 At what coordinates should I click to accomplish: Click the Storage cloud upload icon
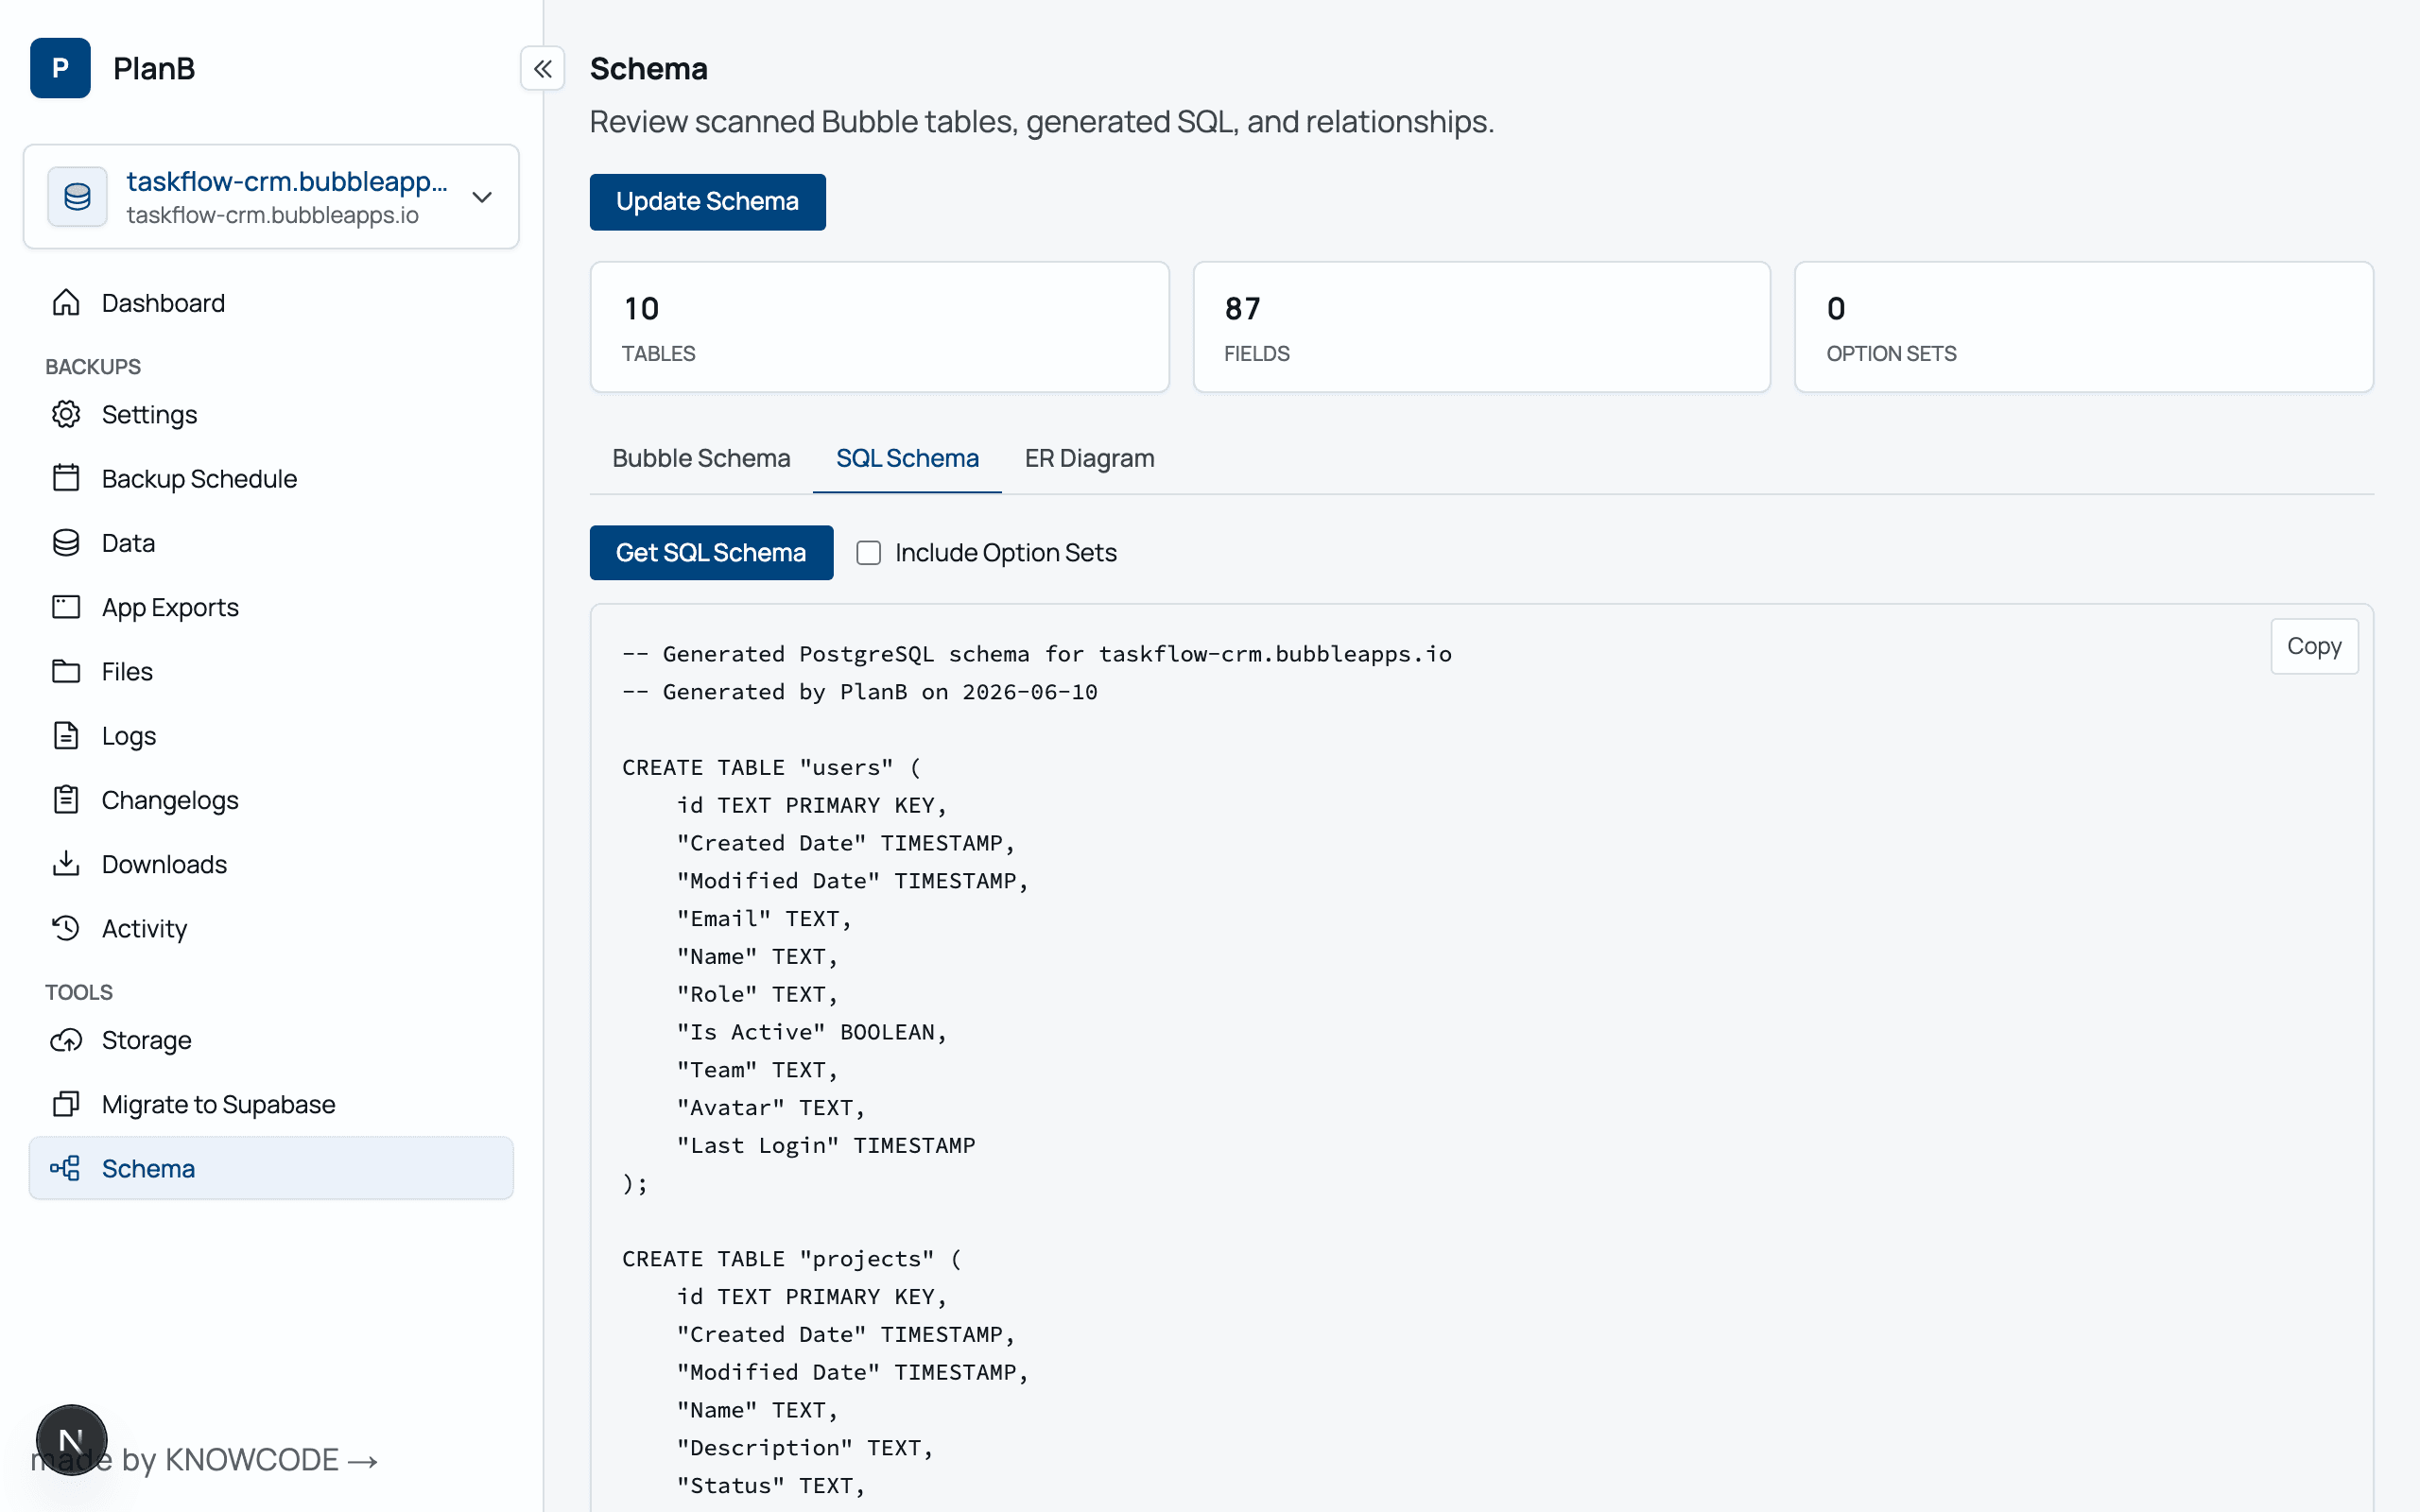66,1040
